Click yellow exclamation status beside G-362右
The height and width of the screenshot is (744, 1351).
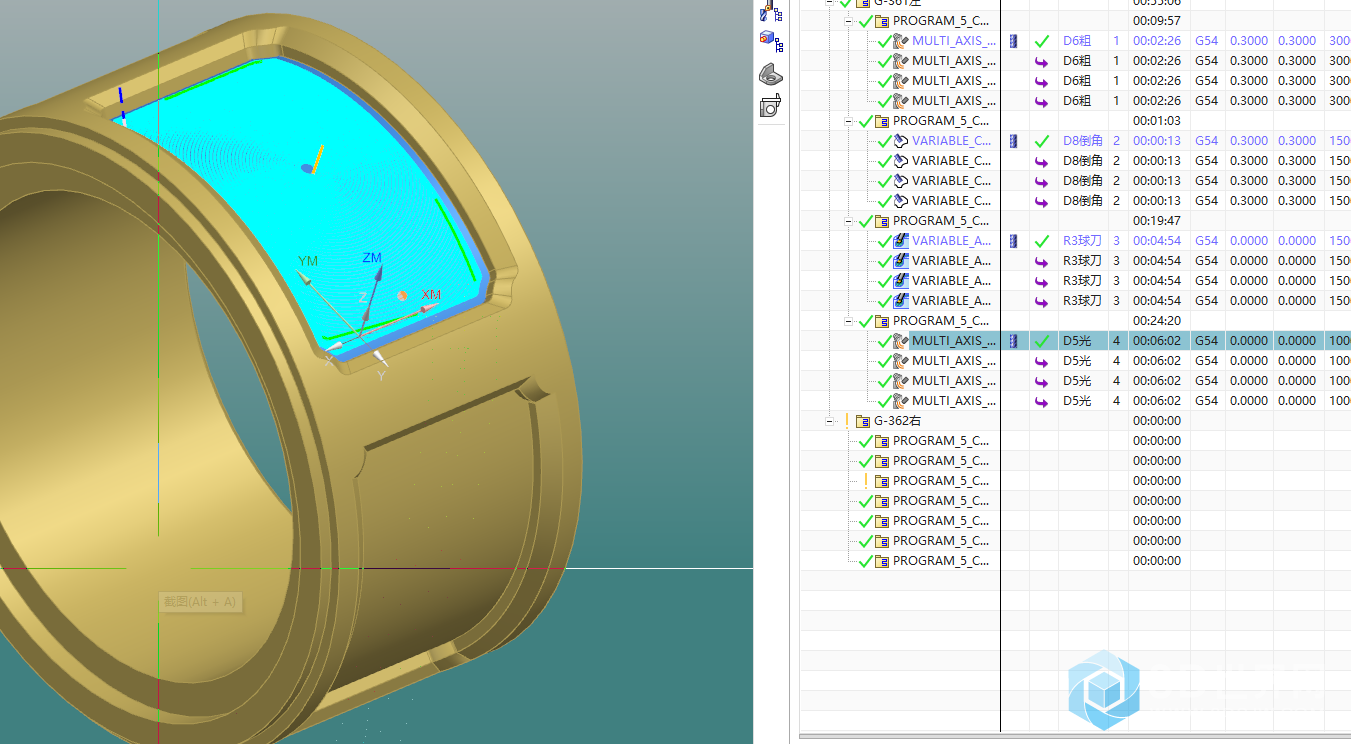tap(847, 421)
